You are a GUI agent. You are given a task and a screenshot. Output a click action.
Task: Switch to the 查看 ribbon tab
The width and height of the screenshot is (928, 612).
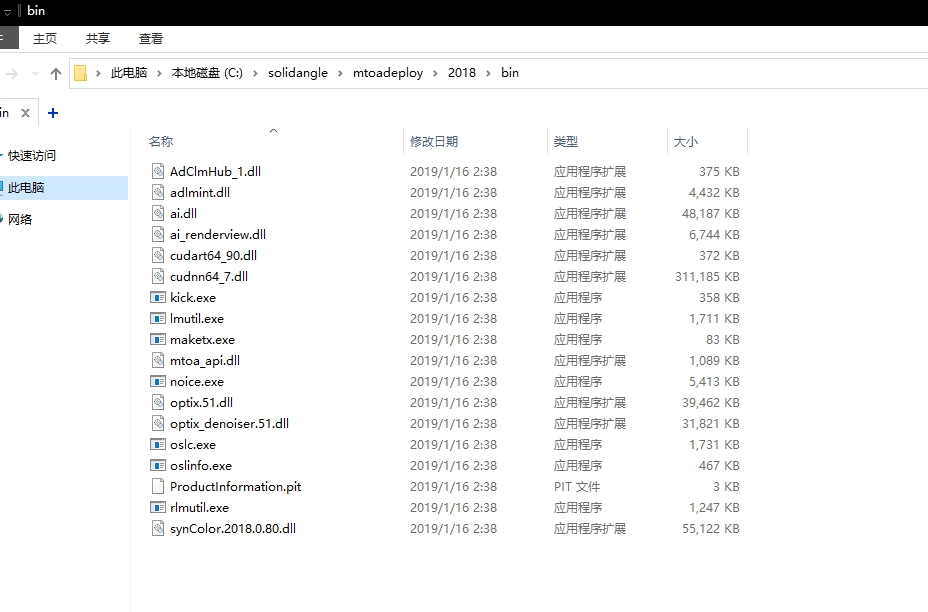click(151, 39)
